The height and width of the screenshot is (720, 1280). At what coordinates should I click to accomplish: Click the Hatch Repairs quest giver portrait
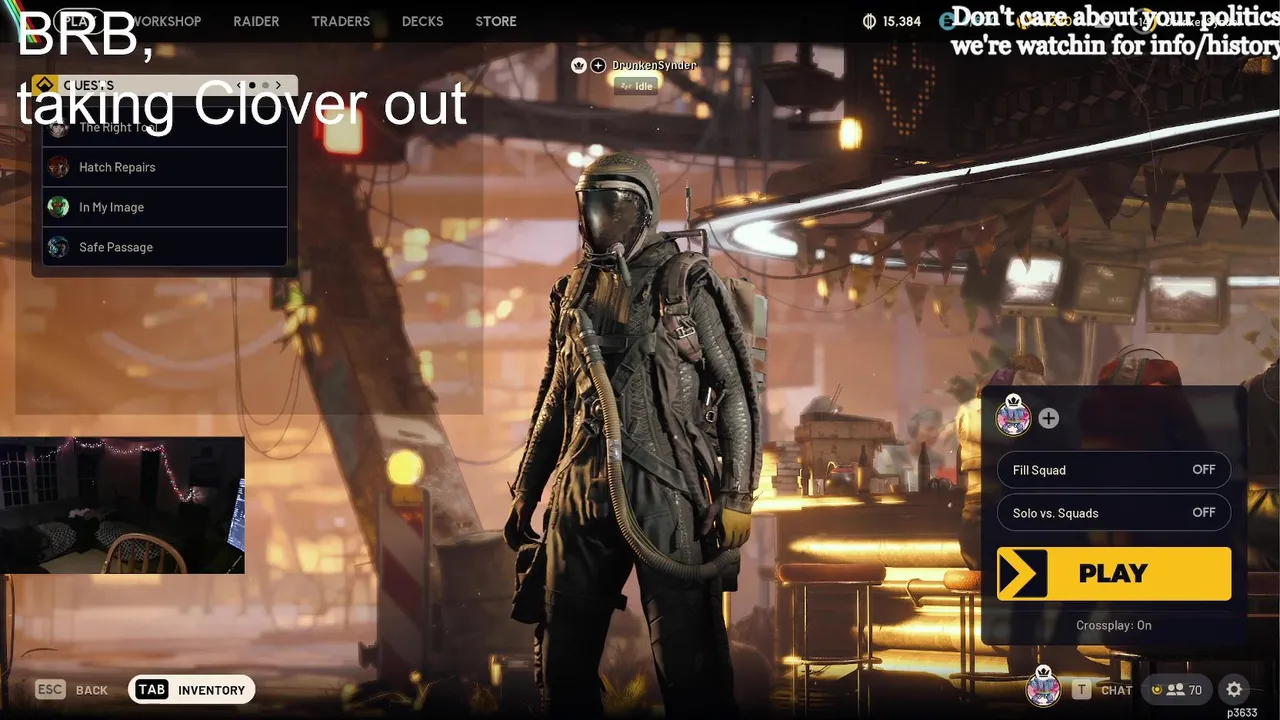59,167
